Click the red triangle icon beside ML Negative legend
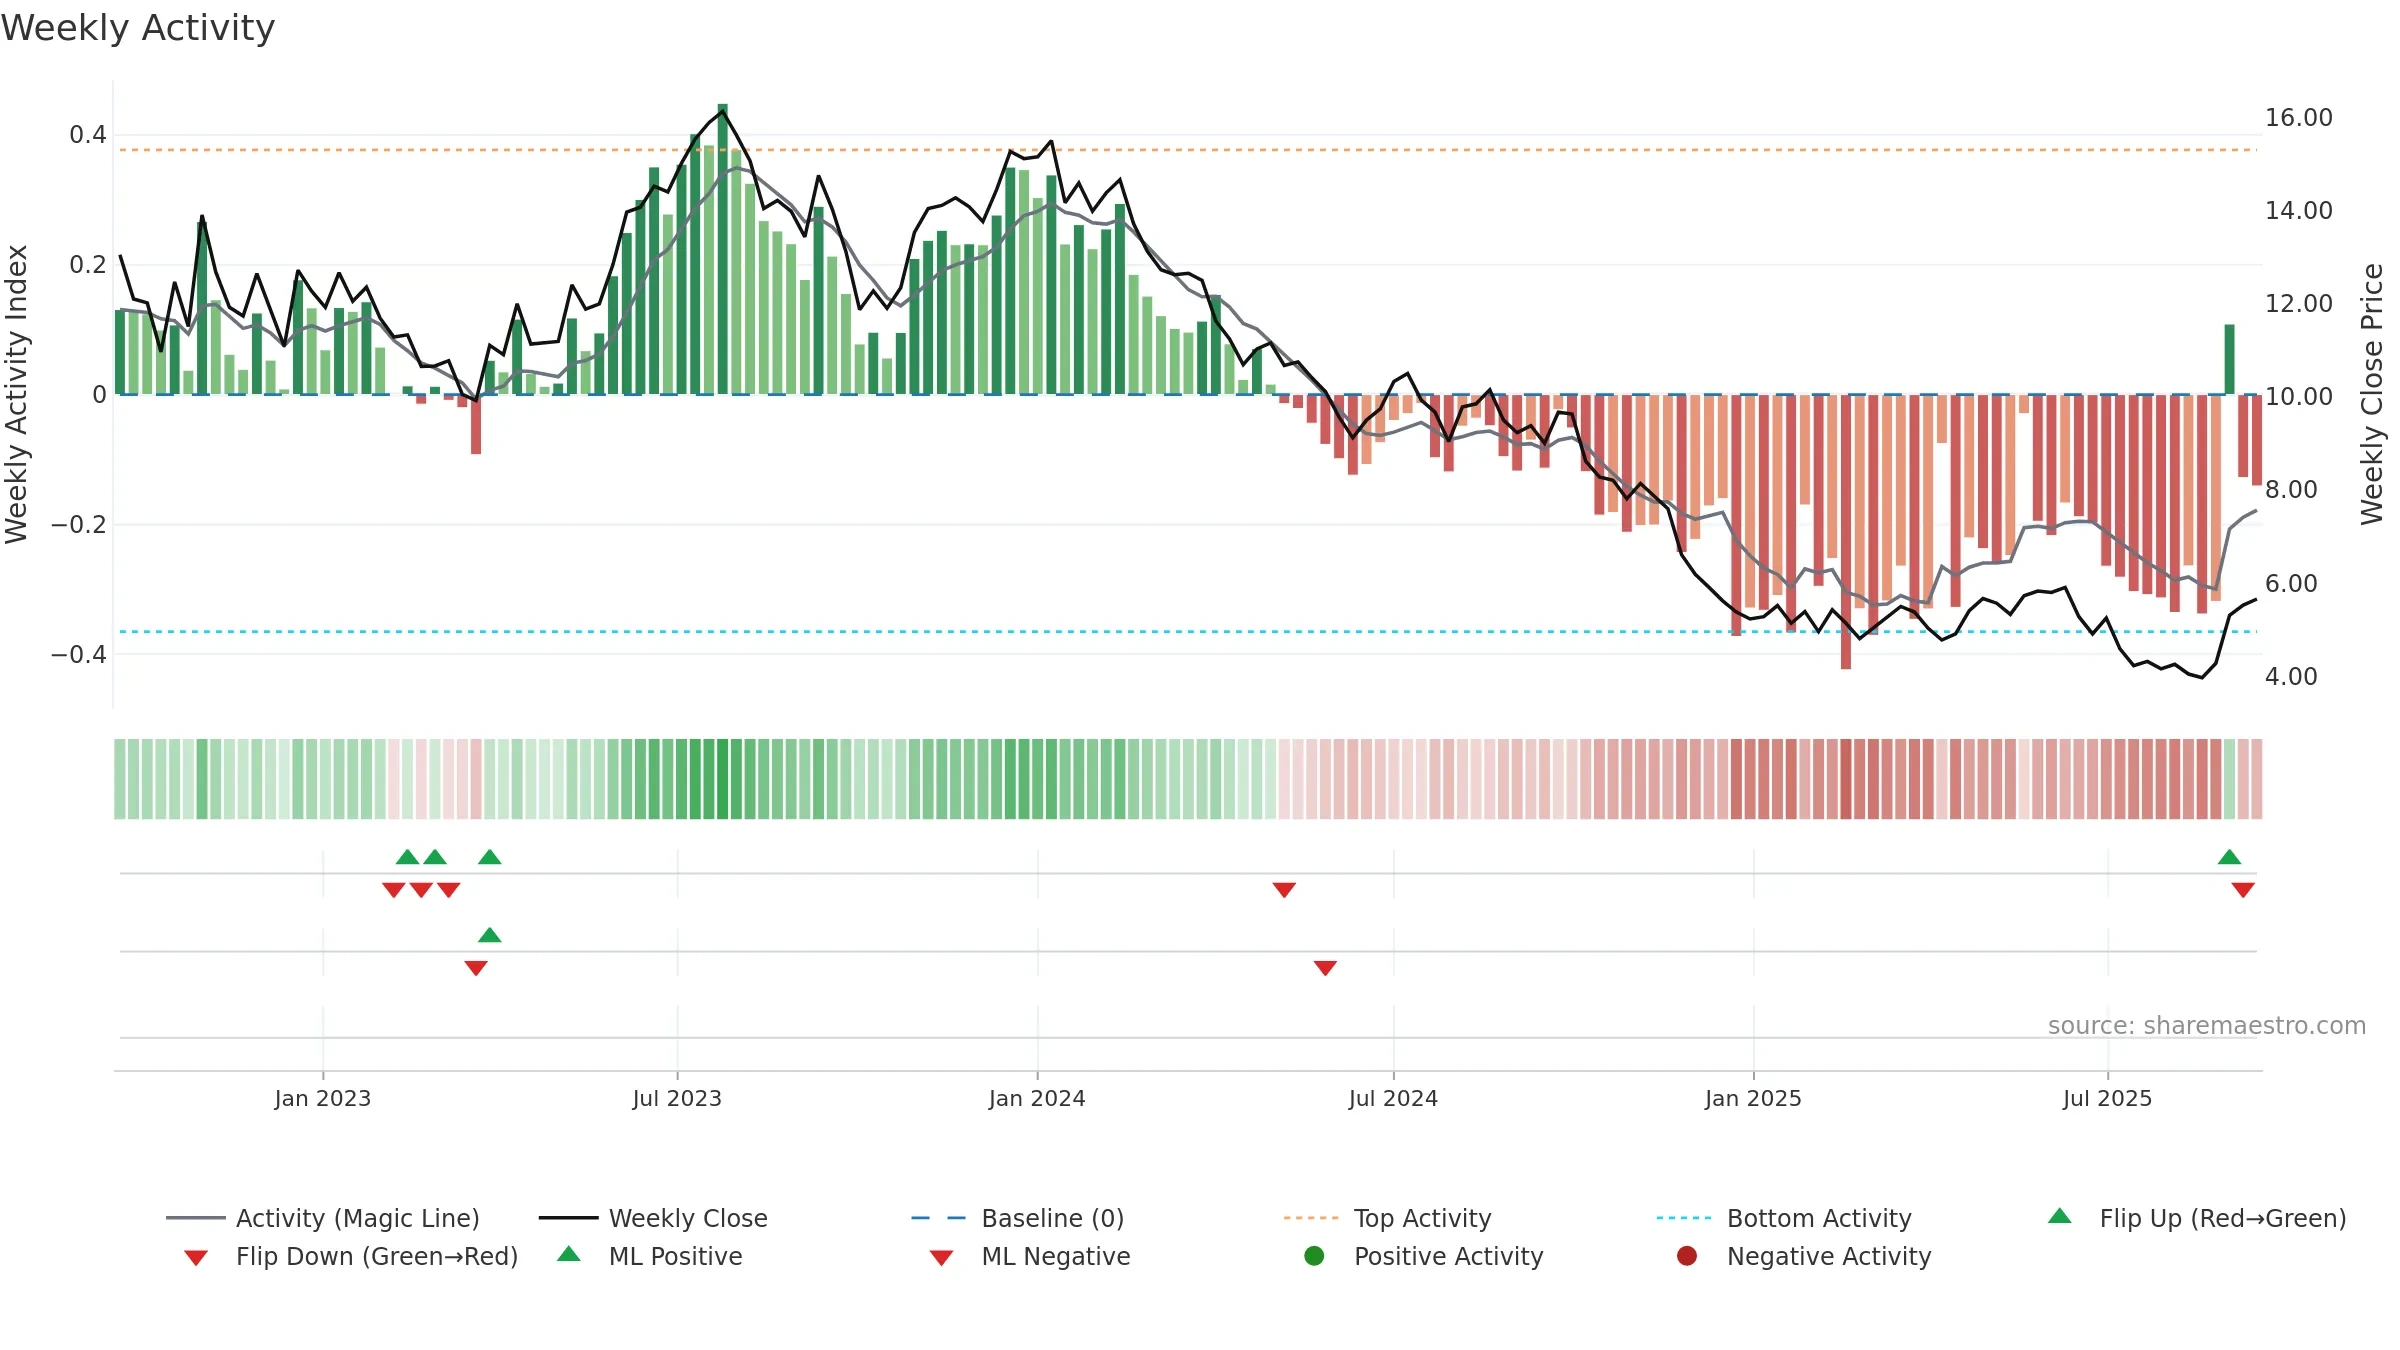The height and width of the screenshot is (1350, 2400). click(941, 1258)
